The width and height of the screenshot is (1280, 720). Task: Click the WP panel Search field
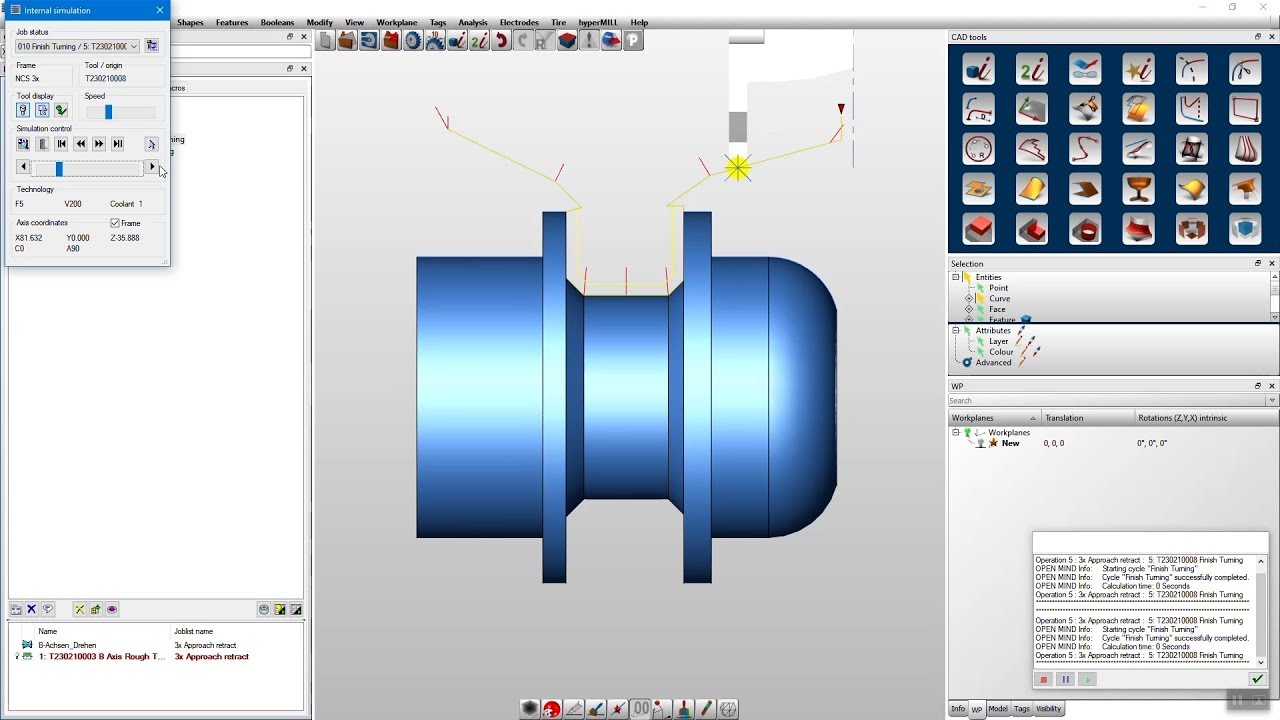click(1107, 401)
